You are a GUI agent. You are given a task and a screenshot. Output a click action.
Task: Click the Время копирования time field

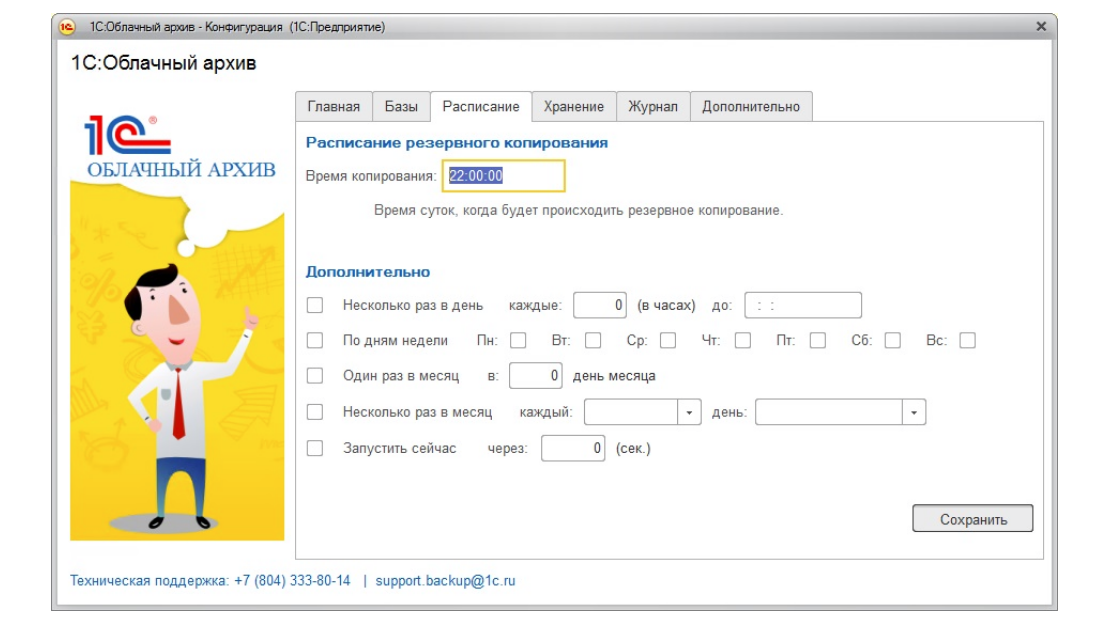pos(504,176)
